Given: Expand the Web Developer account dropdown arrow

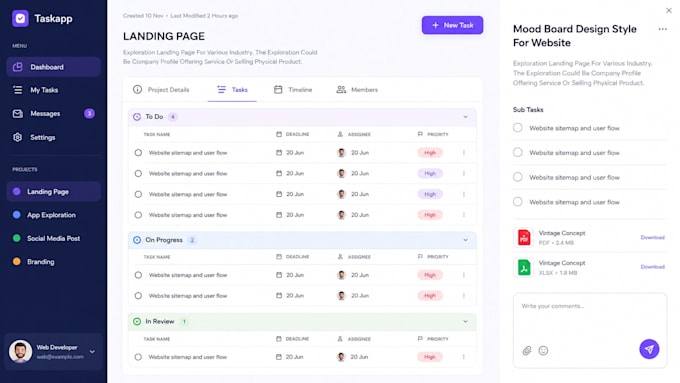Looking at the screenshot, I should tap(92, 352).
